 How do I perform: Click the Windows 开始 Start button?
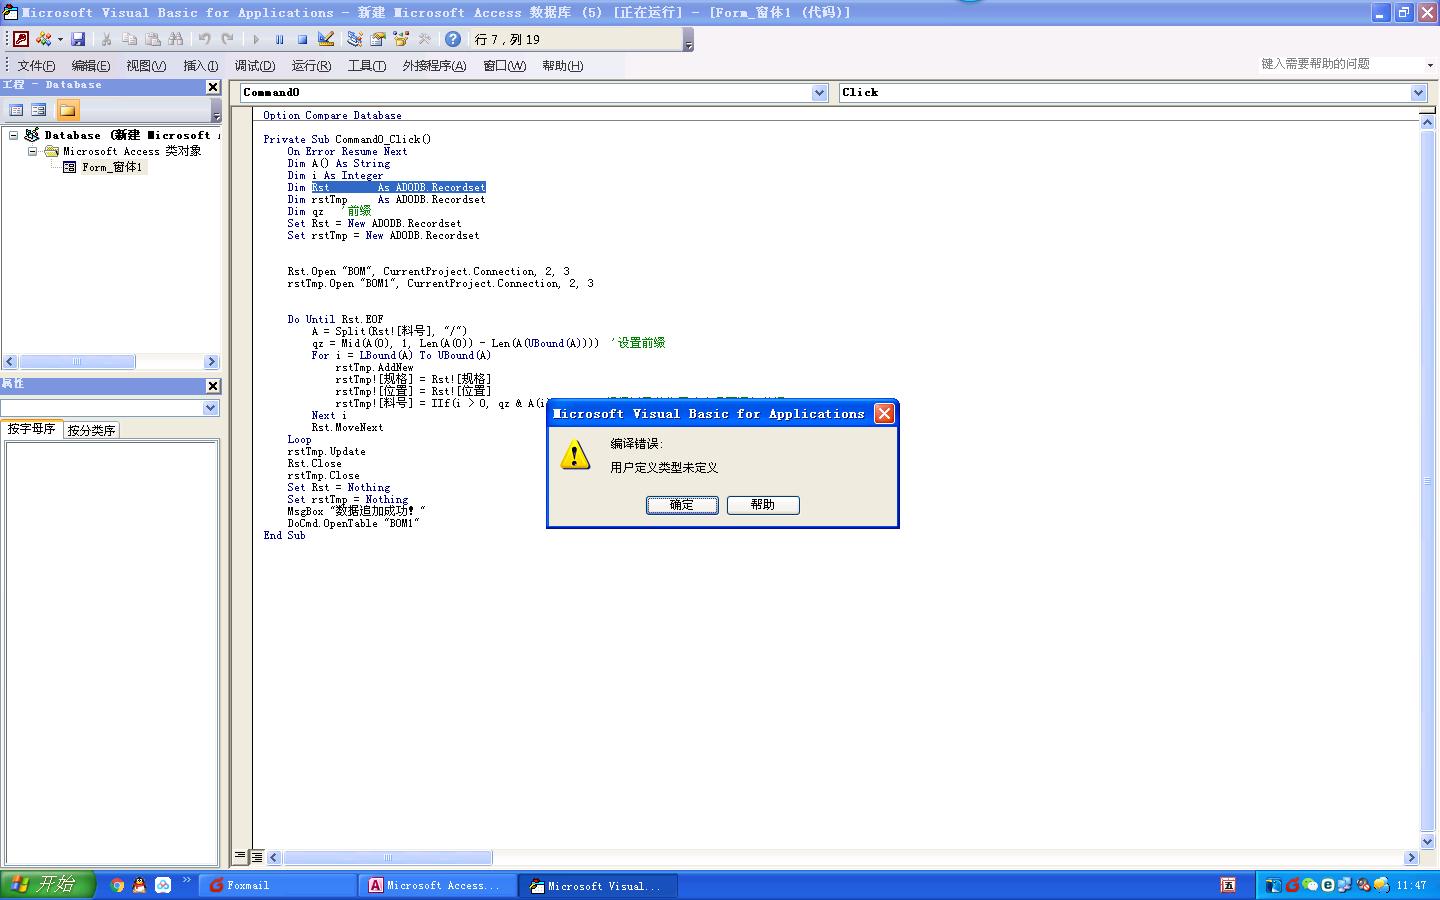[x=47, y=885]
